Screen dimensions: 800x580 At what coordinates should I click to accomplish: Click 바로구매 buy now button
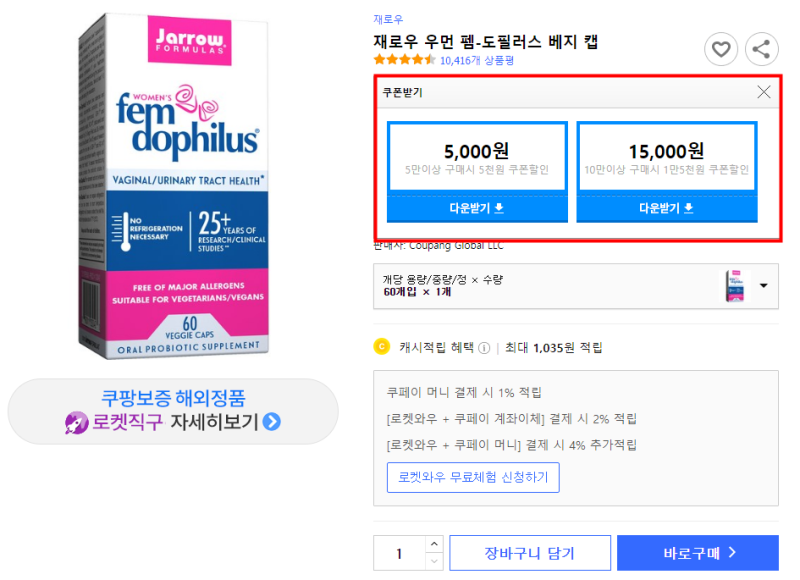[x=697, y=553]
